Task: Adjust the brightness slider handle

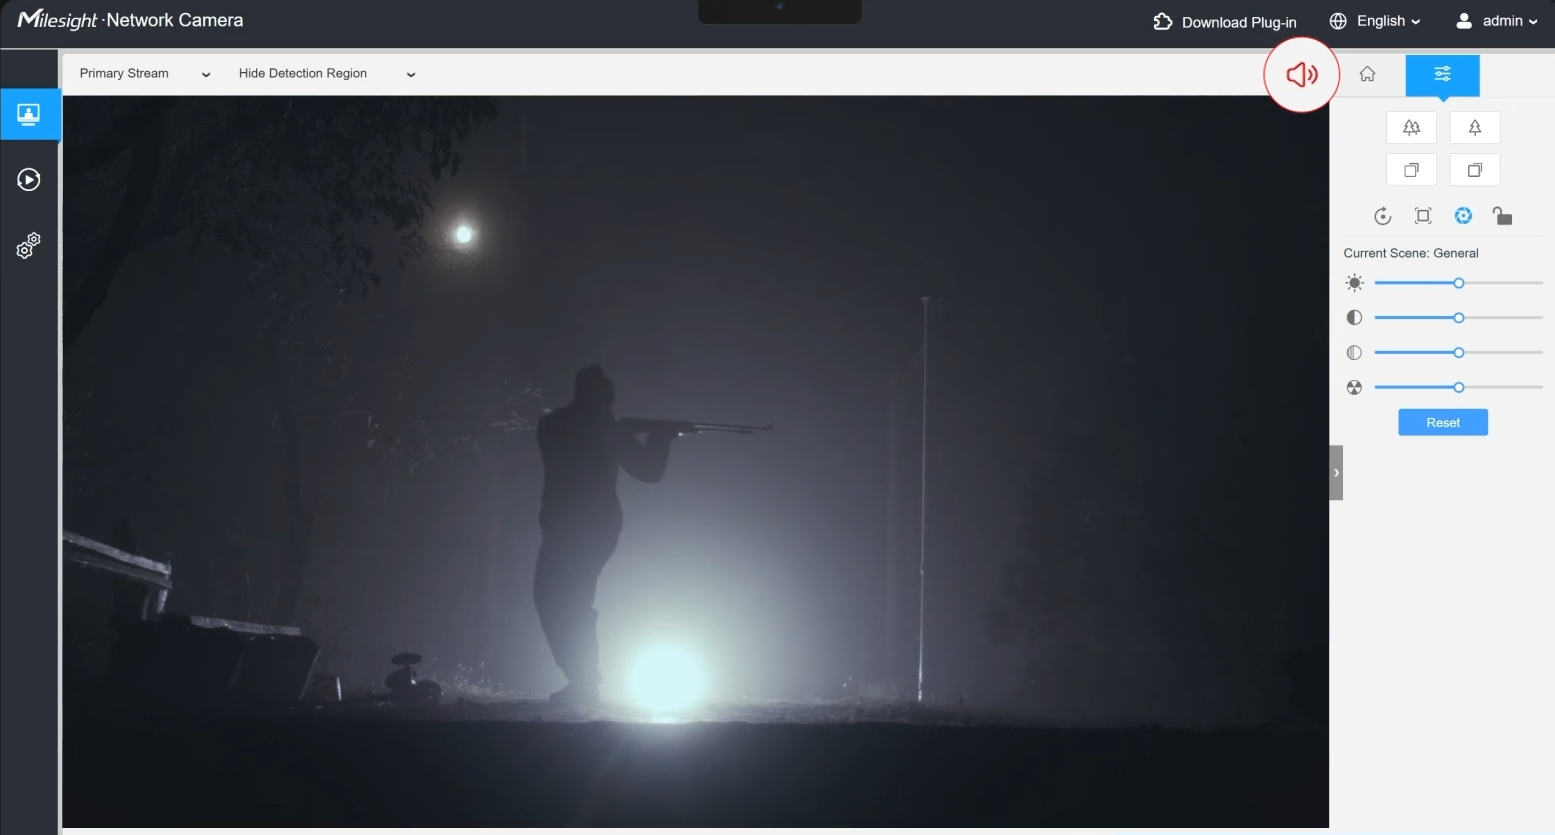Action: [x=1459, y=283]
